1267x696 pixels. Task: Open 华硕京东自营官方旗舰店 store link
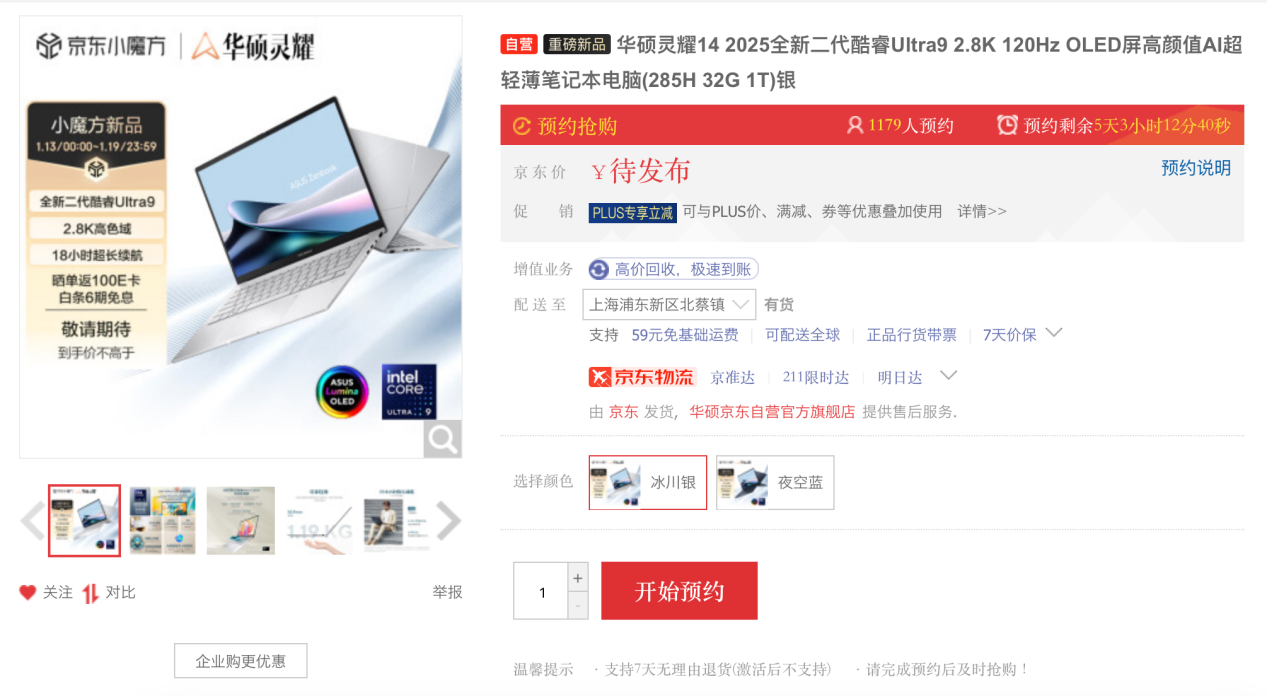point(772,411)
